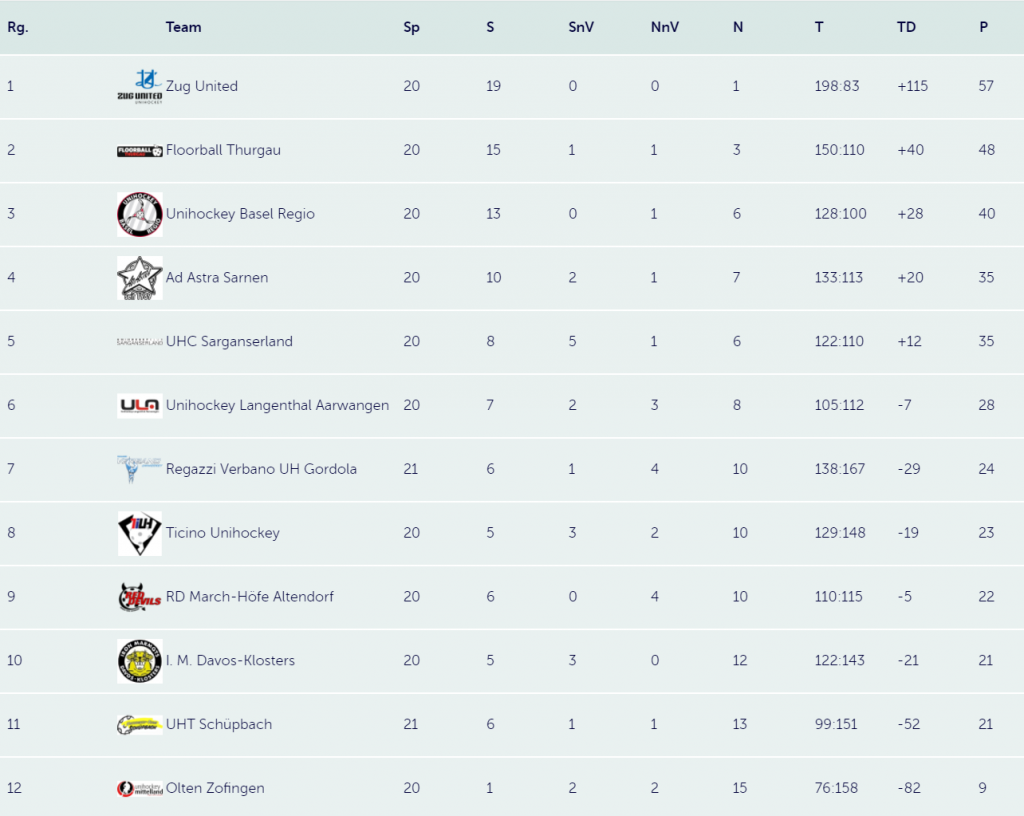Viewport: 1024px width, 816px height.
Task: Click the NnV column header
Action: point(665,27)
